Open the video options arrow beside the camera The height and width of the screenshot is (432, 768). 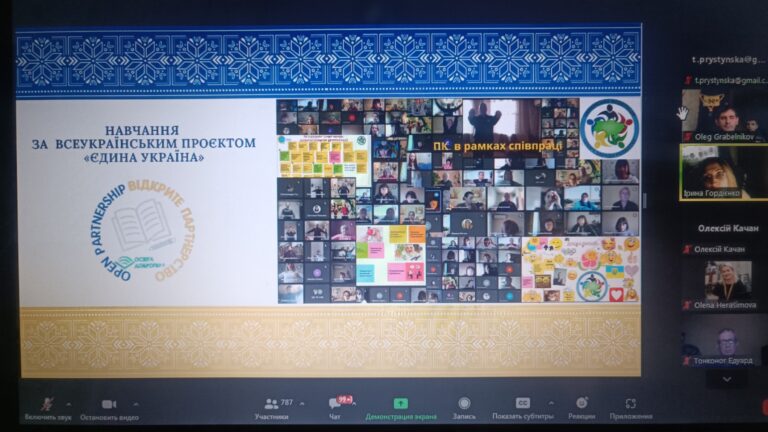[136, 404]
